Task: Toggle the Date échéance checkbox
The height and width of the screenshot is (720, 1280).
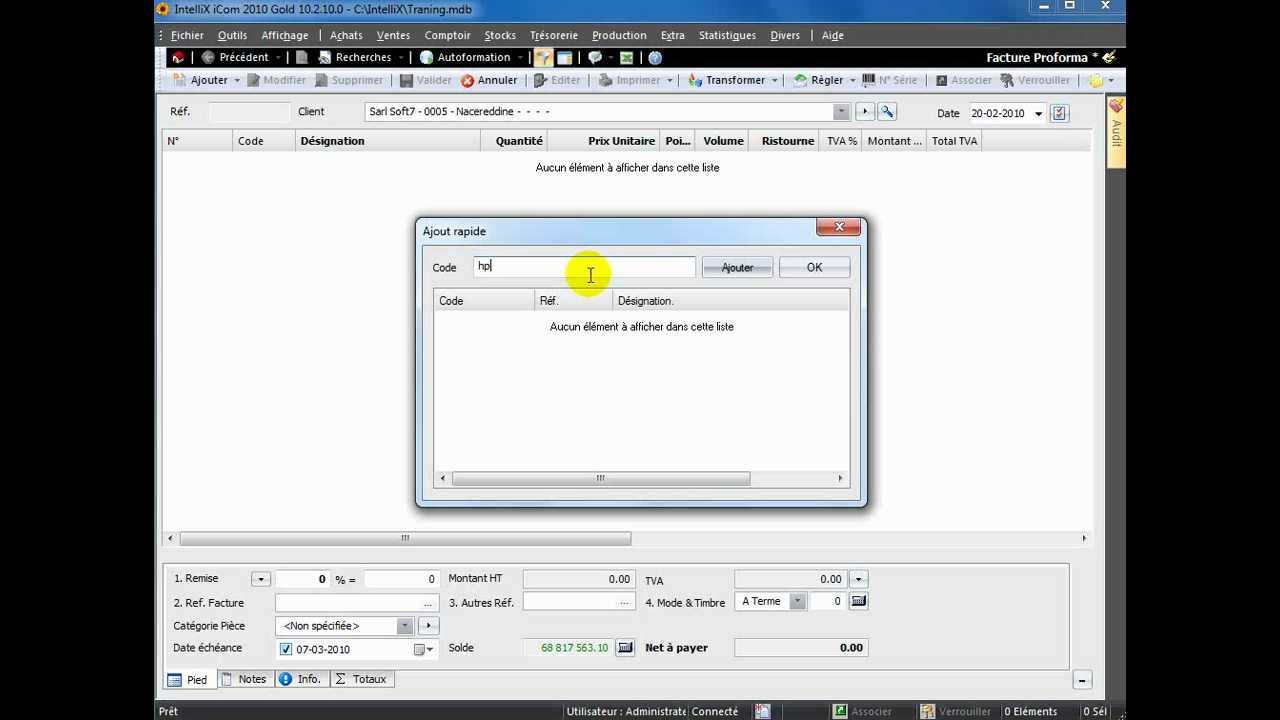Action: 286,649
